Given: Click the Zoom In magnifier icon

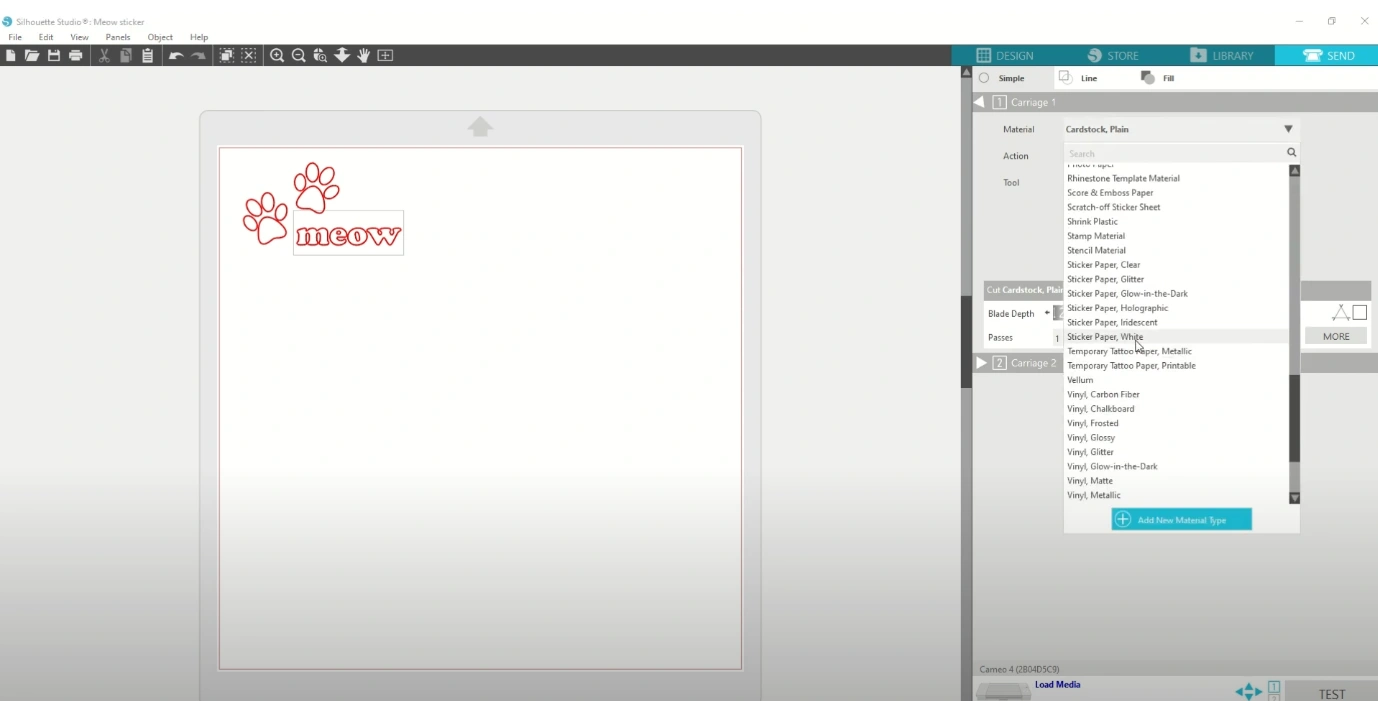Looking at the screenshot, I should [x=277, y=56].
